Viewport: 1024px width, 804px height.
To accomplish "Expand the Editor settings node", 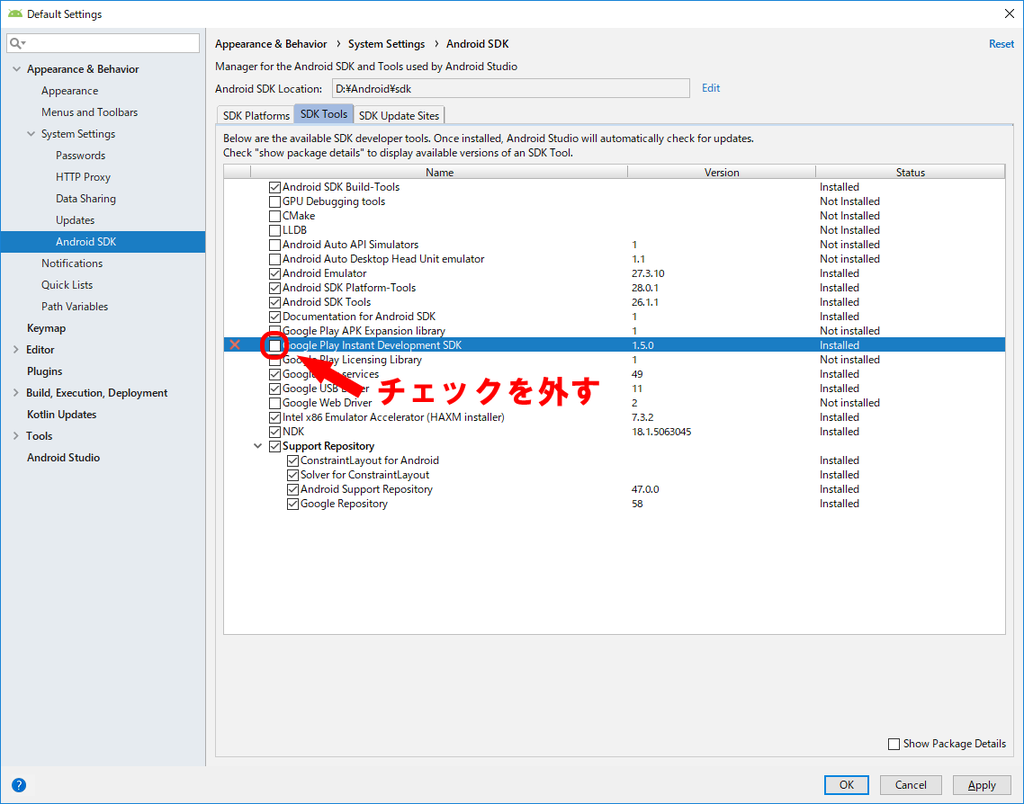I will (16, 349).
